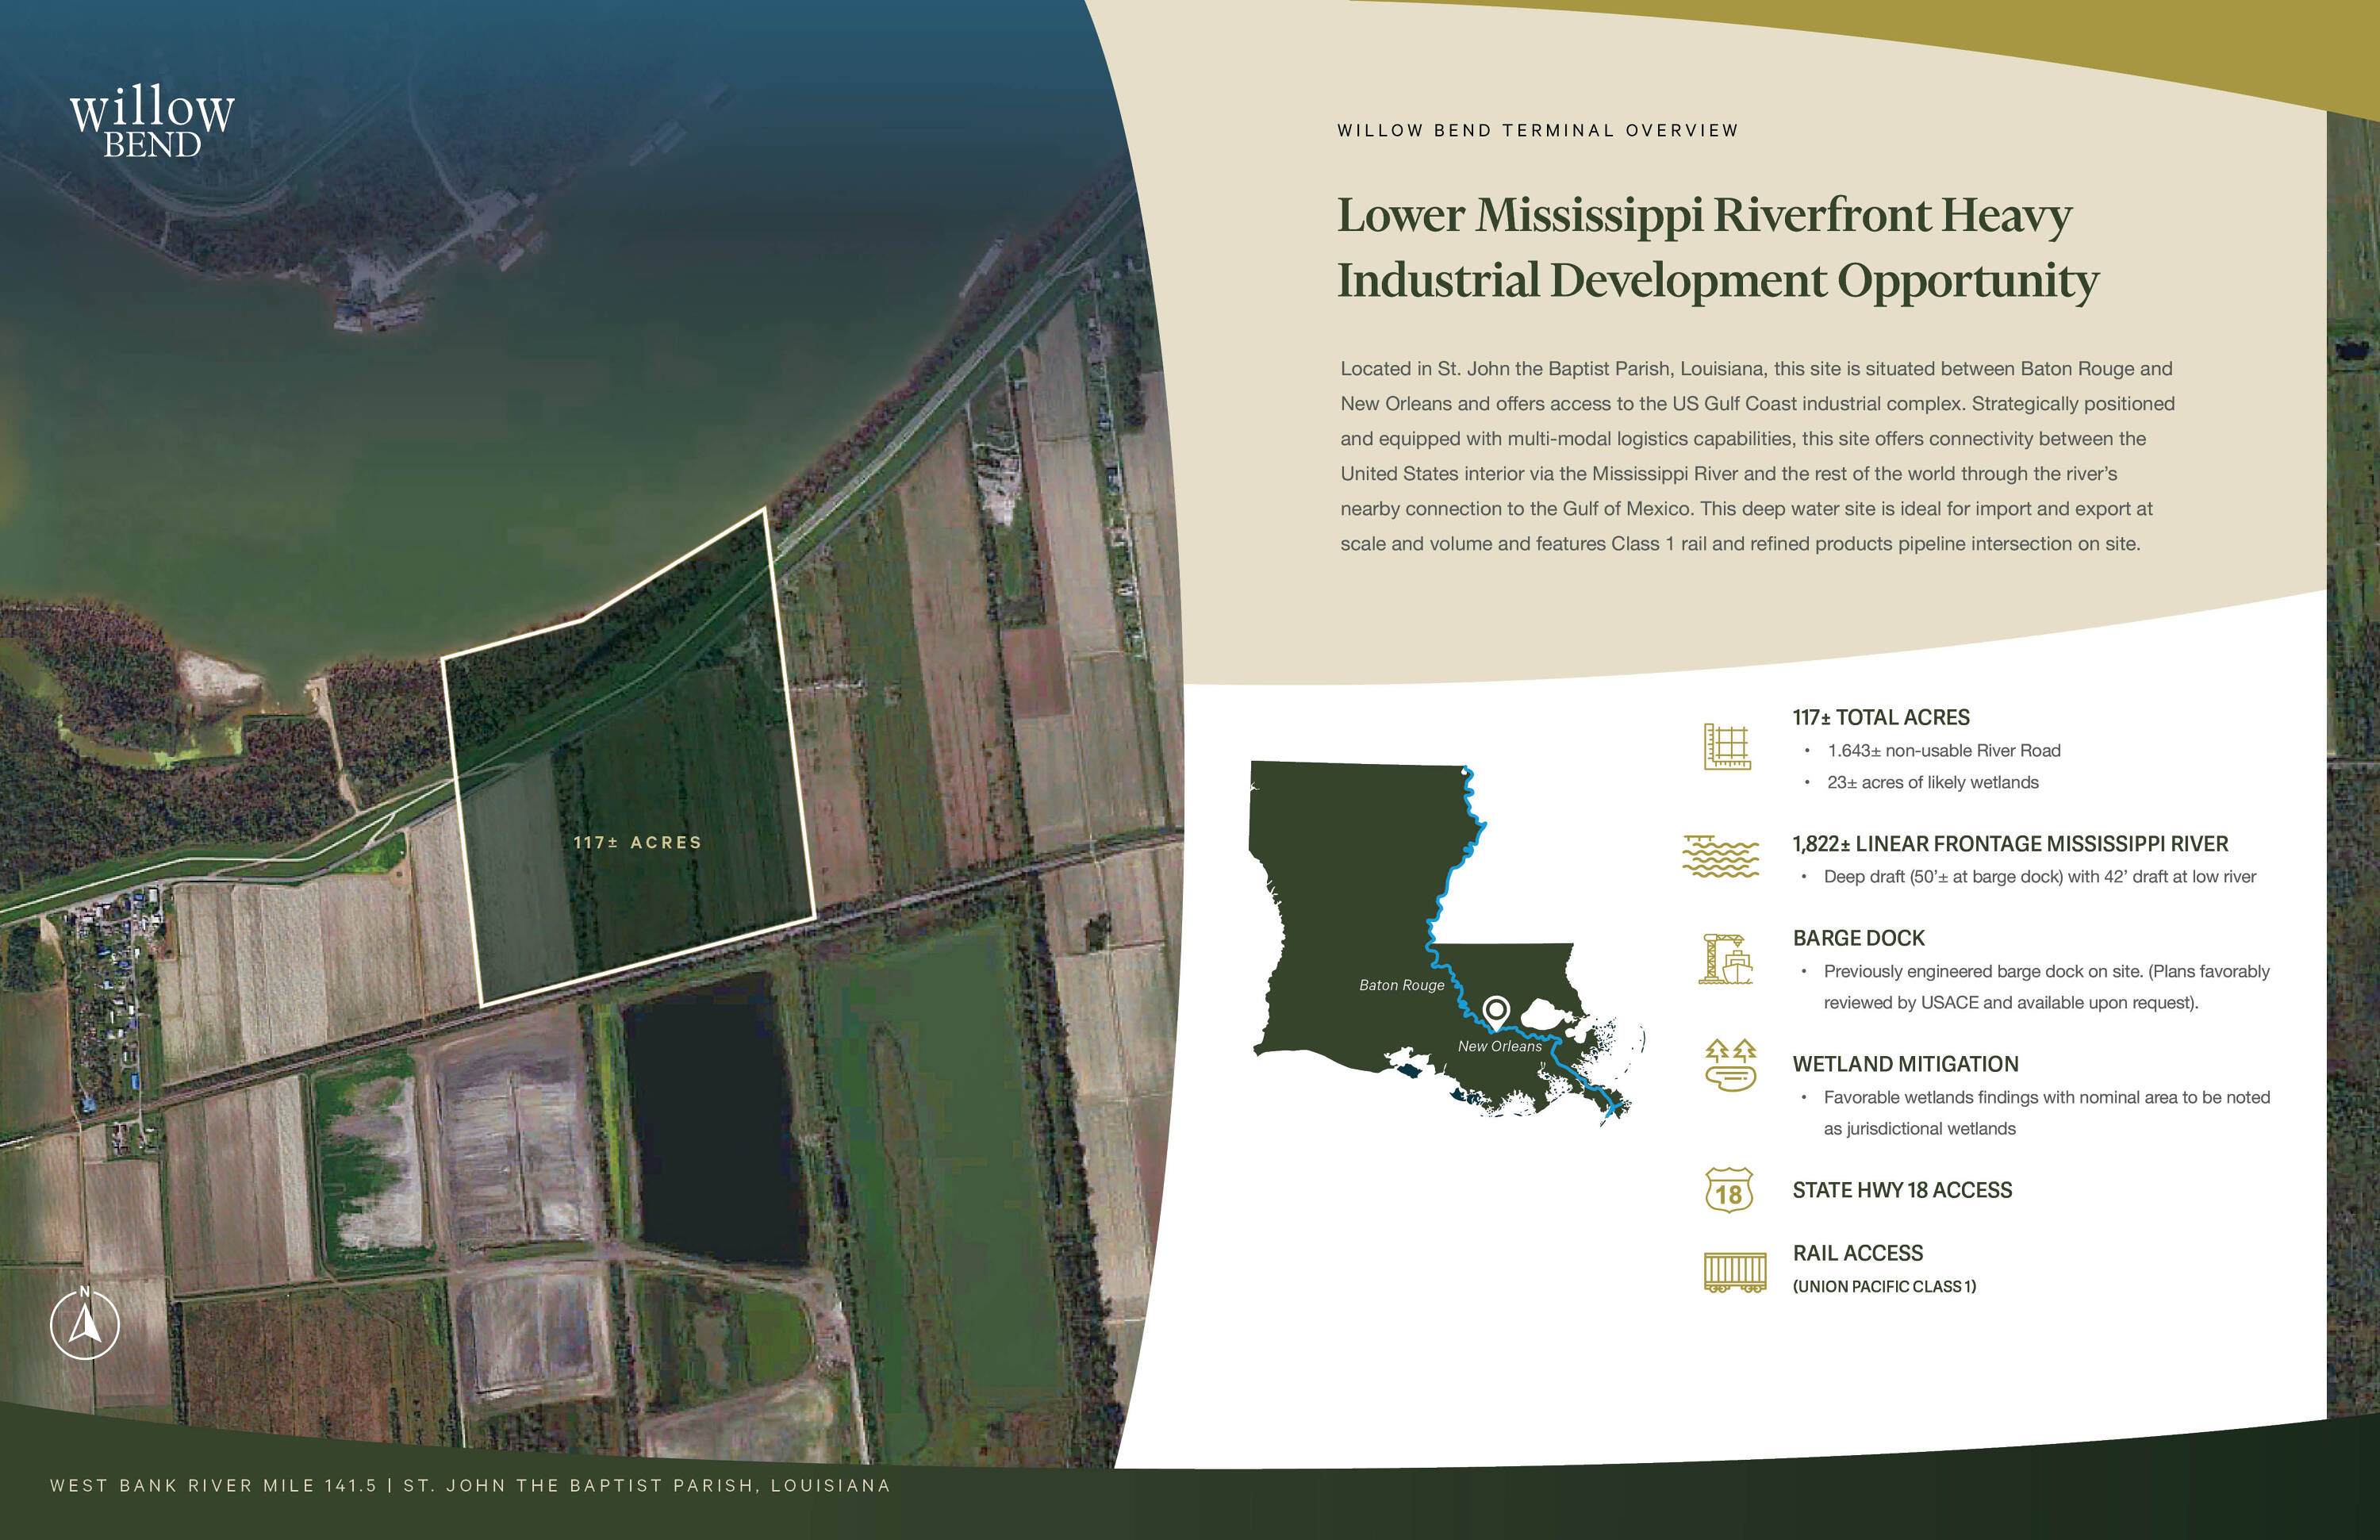Click the Highway 18 shield icon
Screen dimensions: 2380x1540
tap(1729, 1190)
